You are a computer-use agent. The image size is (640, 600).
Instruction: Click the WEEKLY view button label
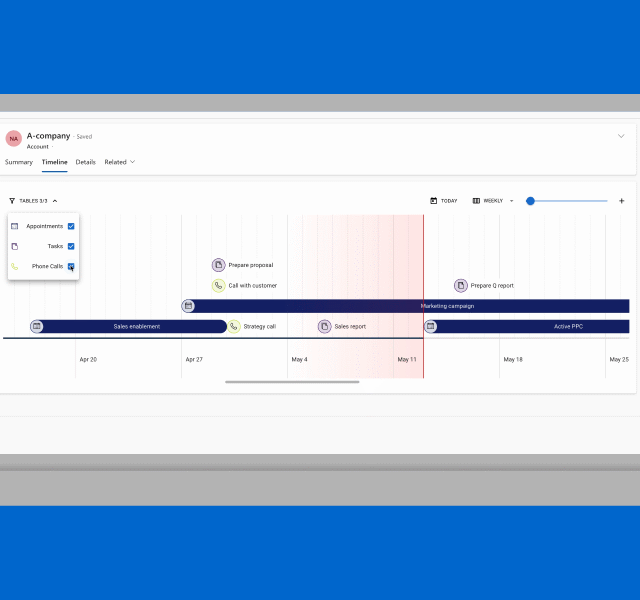[x=493, y=201]
